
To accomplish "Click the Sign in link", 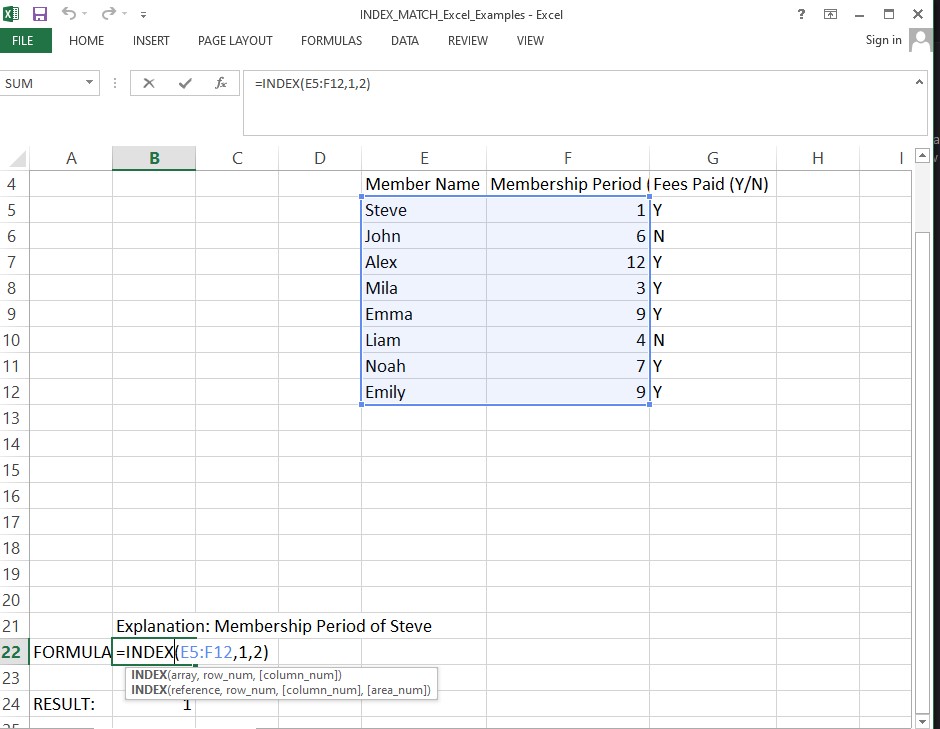I will [x=883, y=40].
